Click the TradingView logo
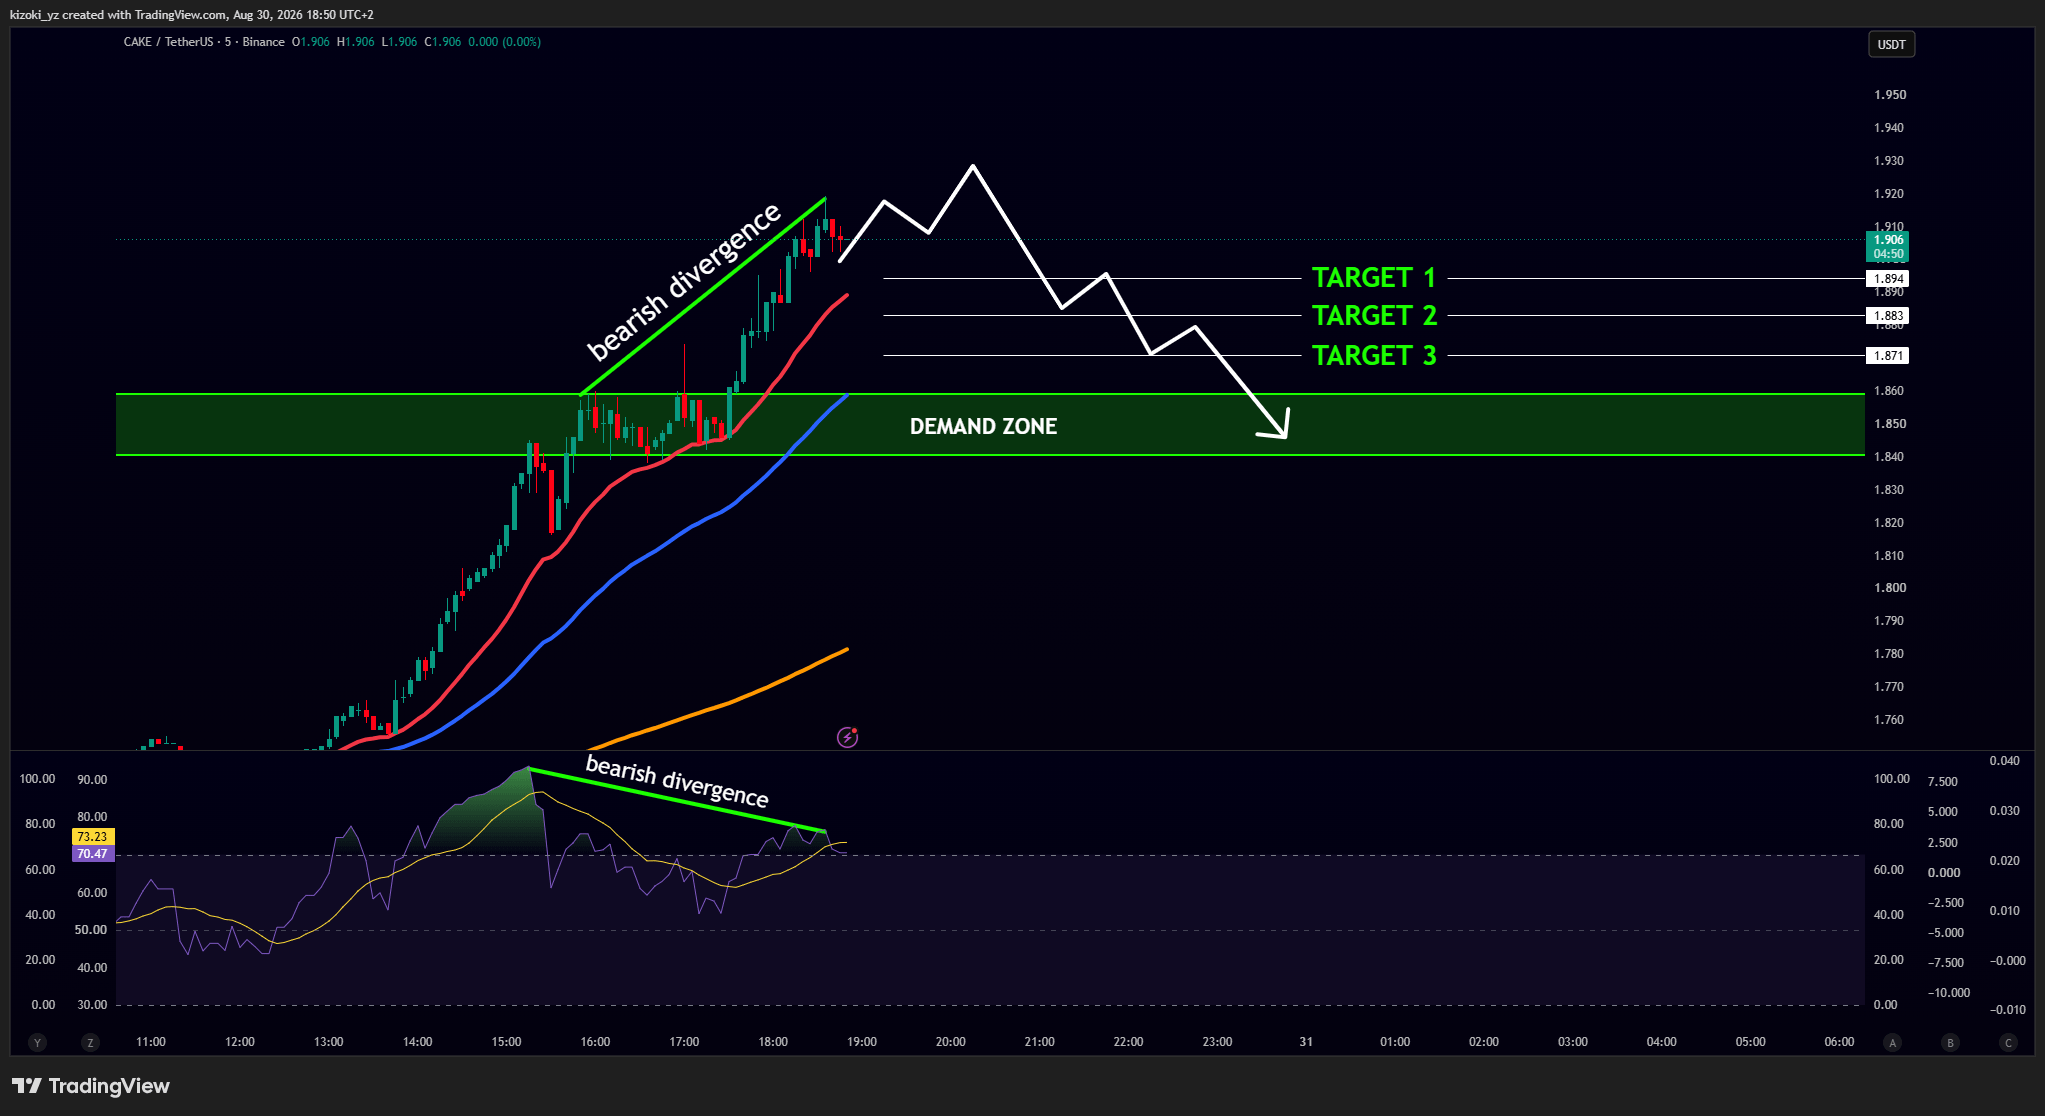 coord(91,1086)
